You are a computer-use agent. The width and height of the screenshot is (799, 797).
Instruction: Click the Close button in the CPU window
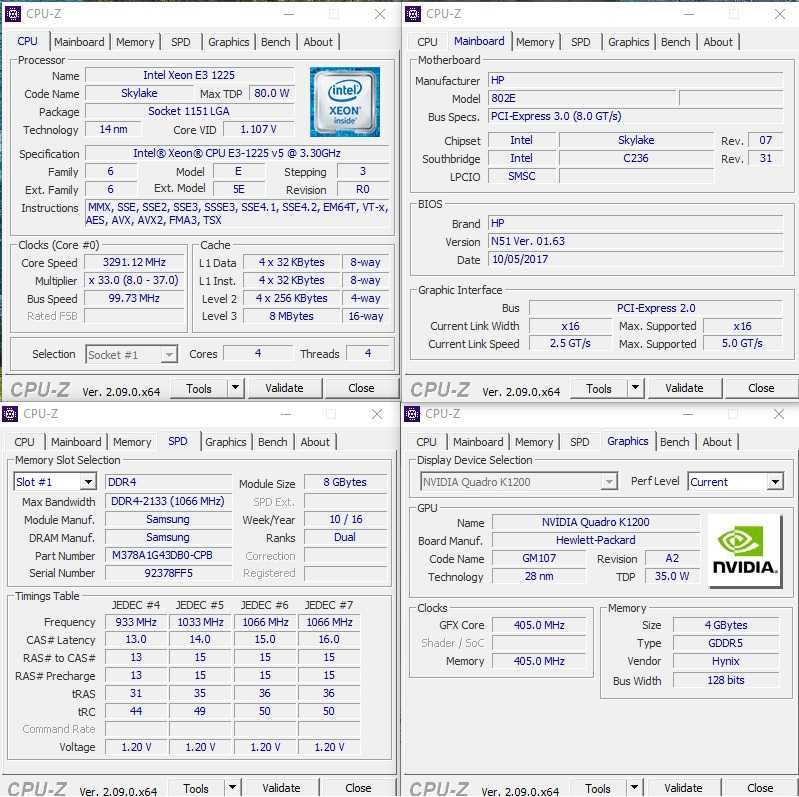[x=361, y=388]
